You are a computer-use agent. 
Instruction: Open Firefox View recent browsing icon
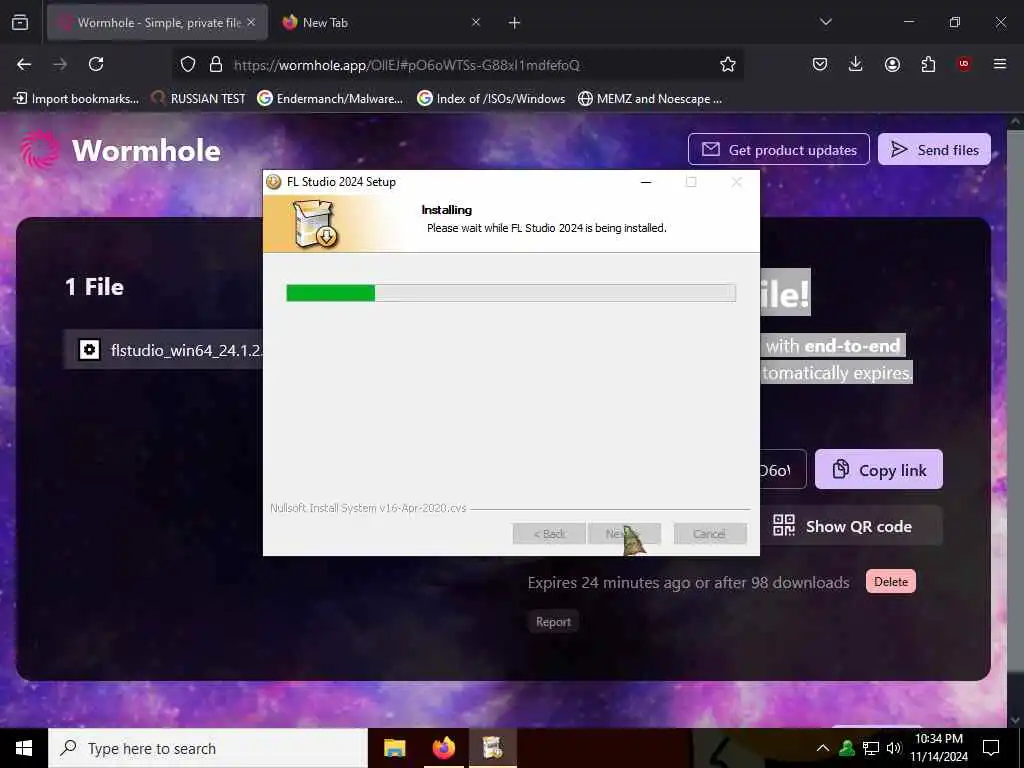coord(20,22)
